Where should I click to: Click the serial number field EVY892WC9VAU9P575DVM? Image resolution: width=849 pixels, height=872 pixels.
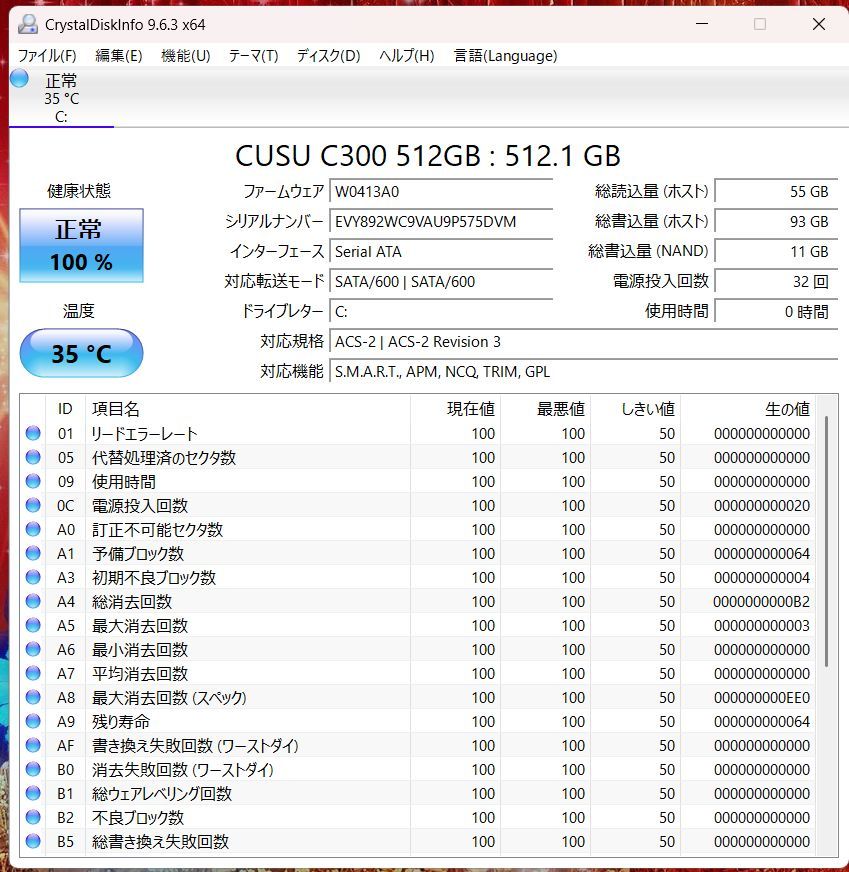tap(441, 222)
